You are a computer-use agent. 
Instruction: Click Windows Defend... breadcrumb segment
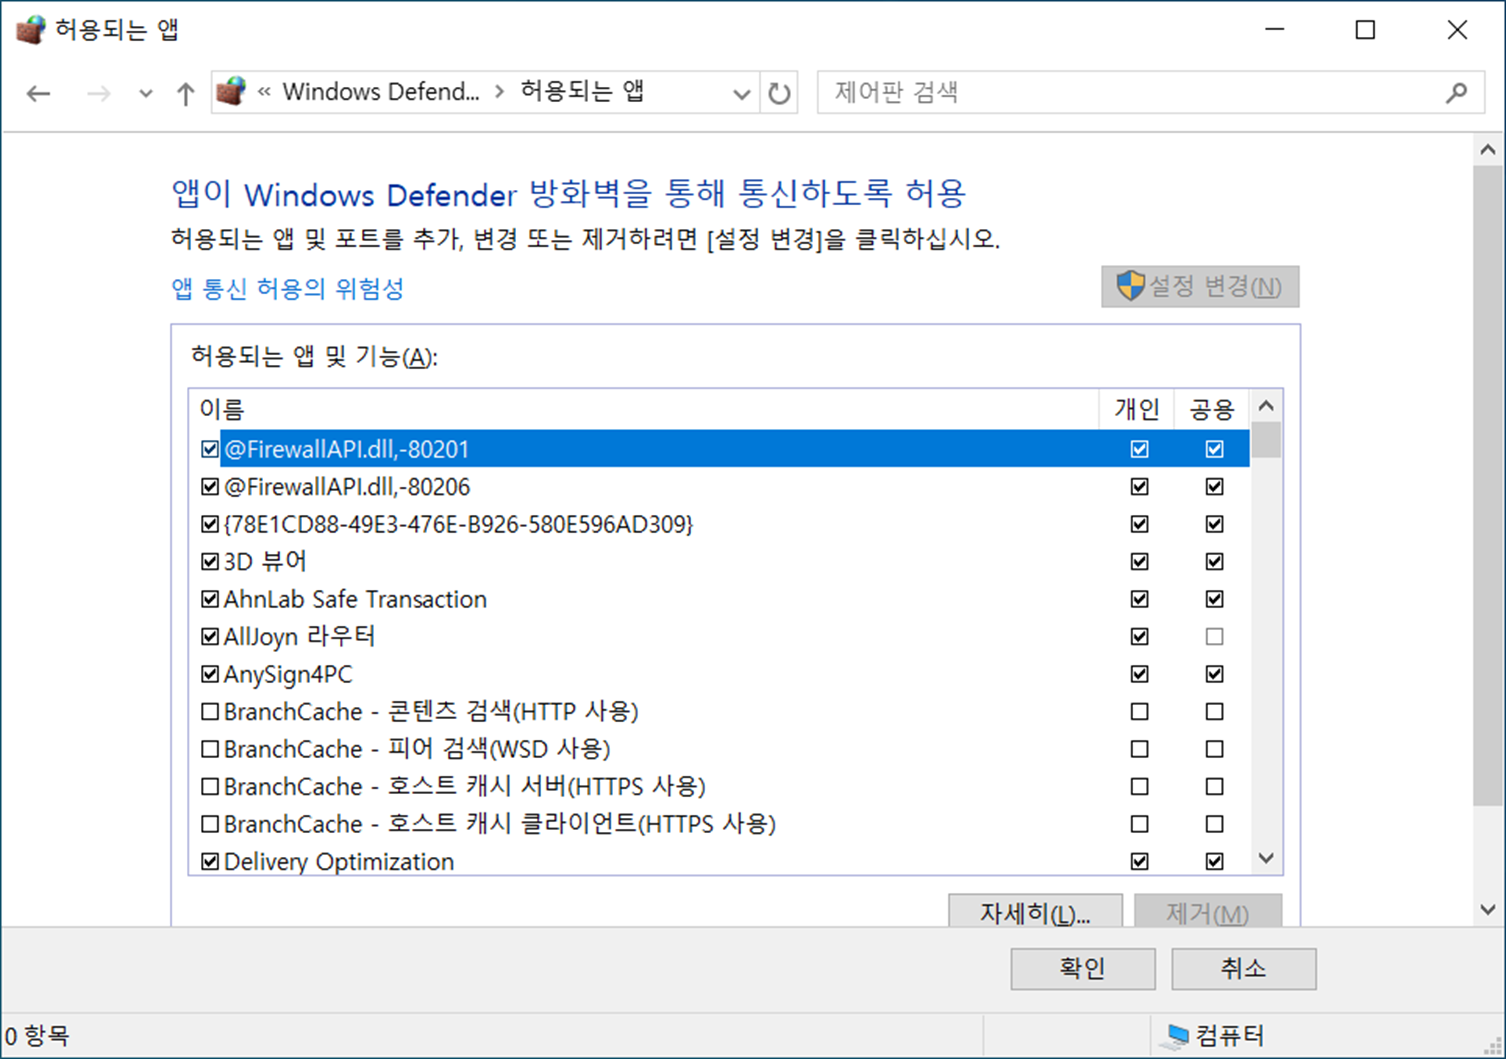coord(381,92)
